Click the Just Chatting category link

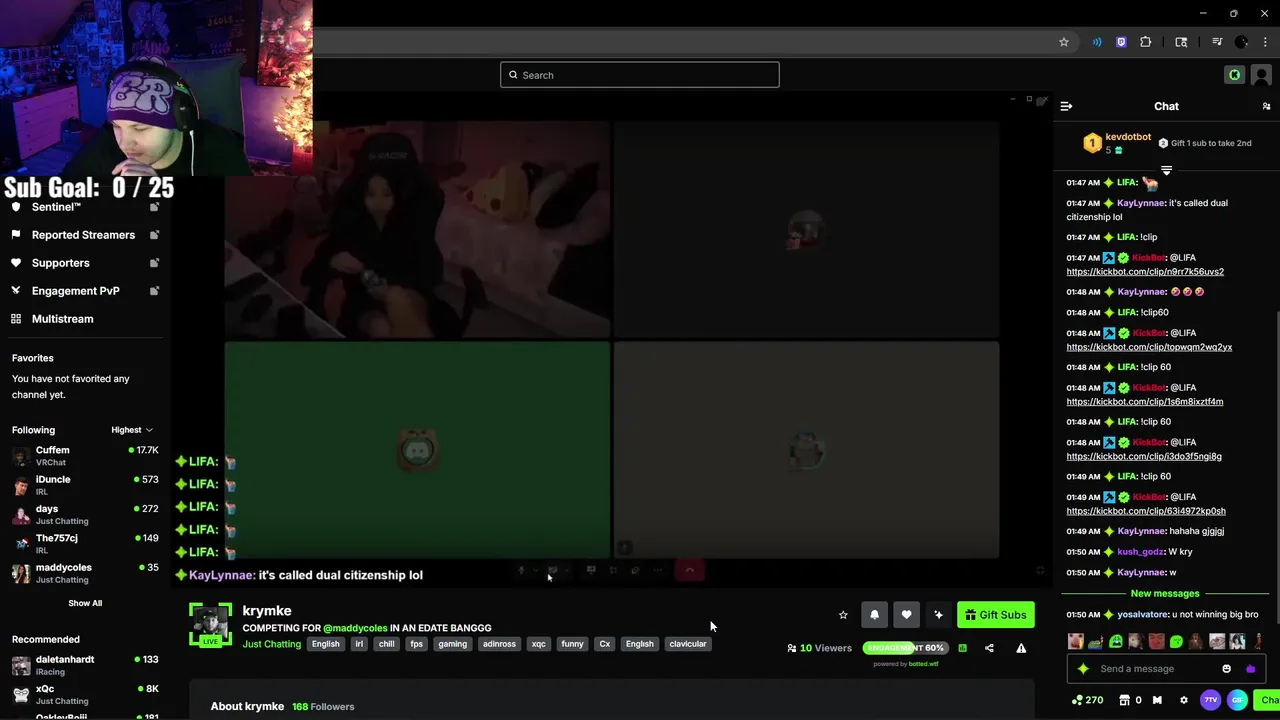(271, 644)
